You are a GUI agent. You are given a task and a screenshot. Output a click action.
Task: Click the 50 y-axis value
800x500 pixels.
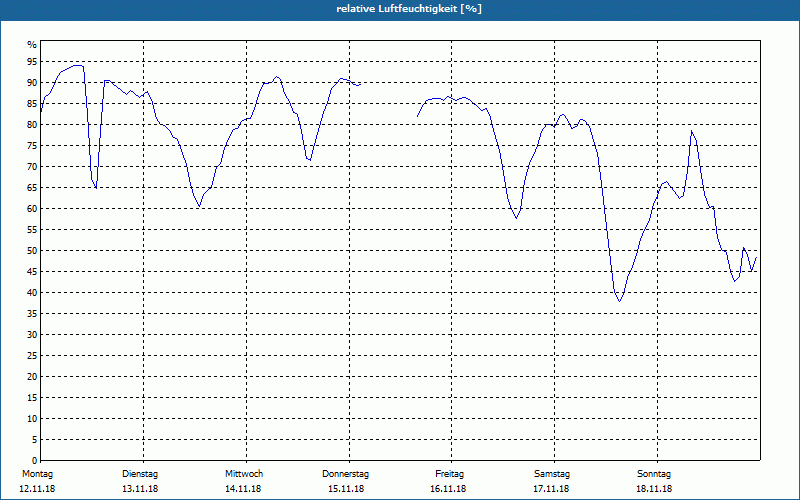[32, 251]
